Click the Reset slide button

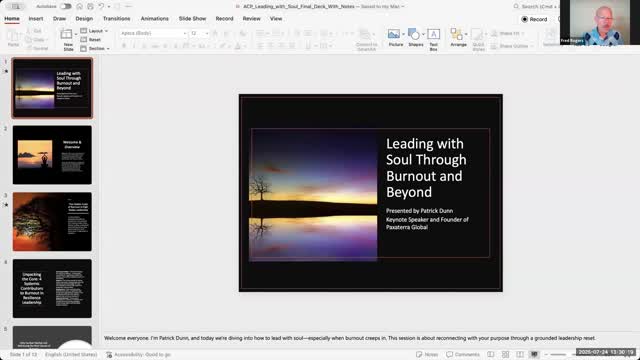(x=91, y=40)
